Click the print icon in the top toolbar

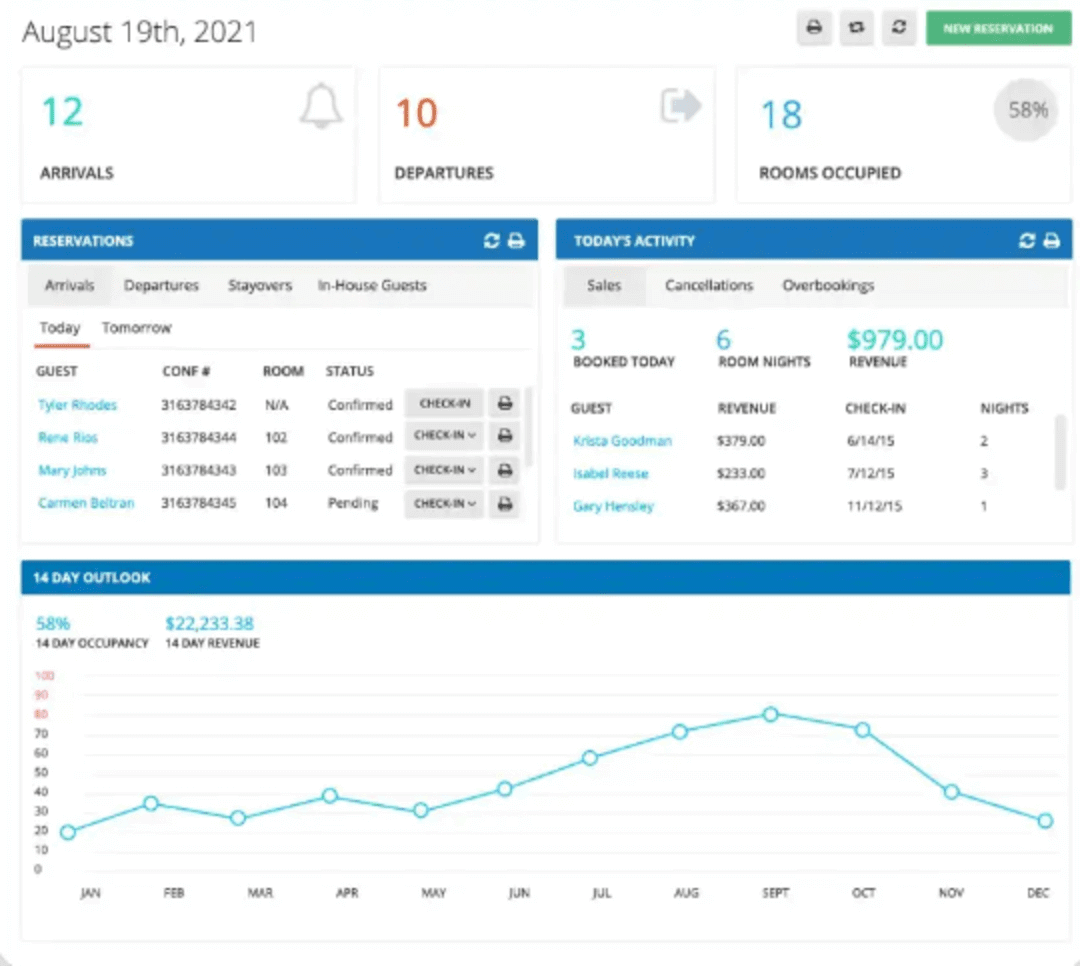(813, 28)
